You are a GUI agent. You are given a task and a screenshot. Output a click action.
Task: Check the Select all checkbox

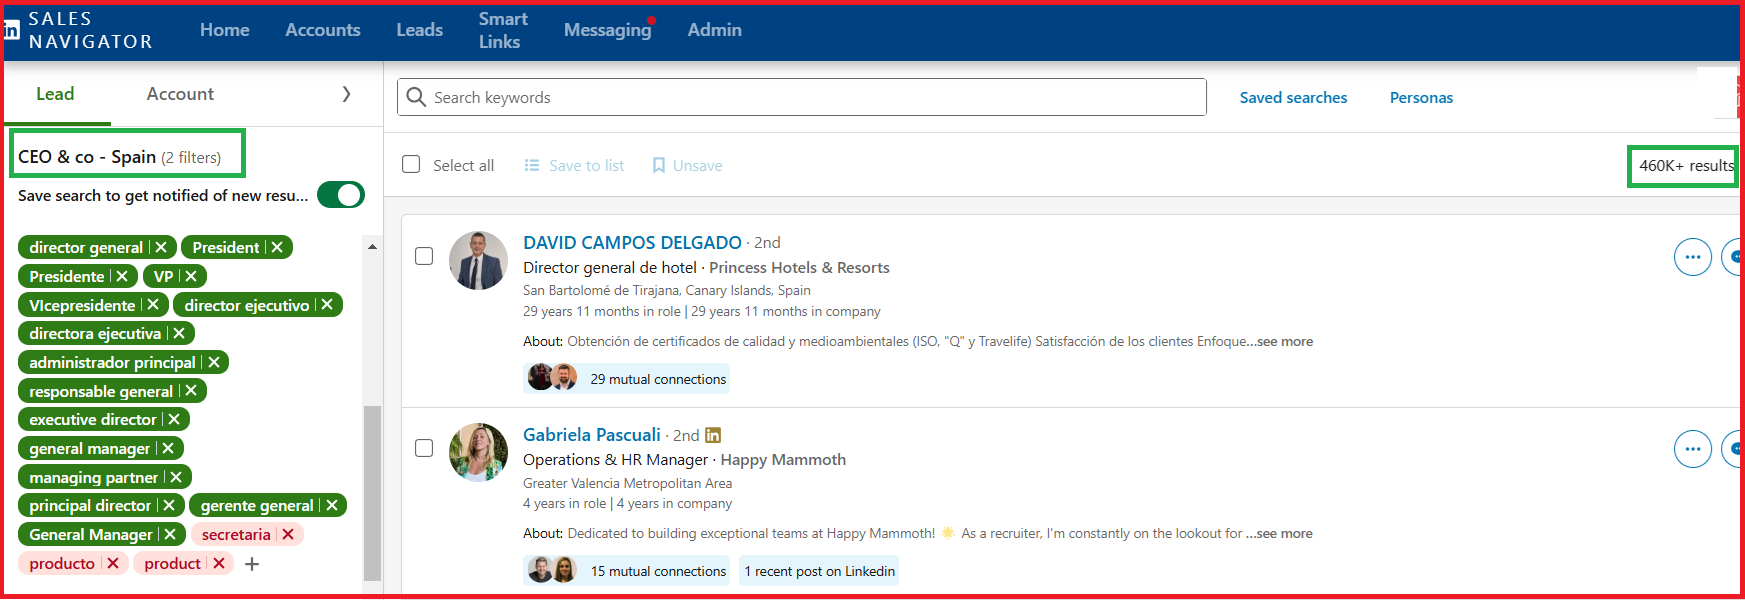[411, 164]
